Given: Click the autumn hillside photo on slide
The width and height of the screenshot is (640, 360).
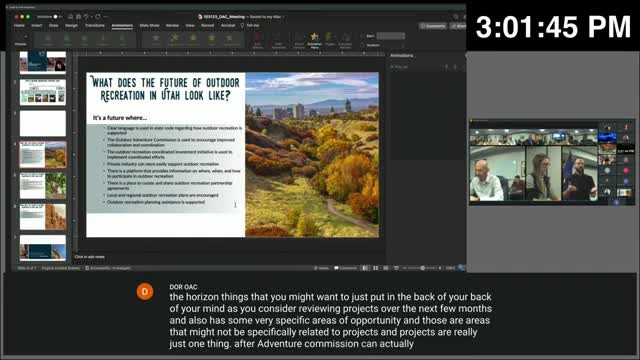Looking at the screenshot, I should click(312, 155).
